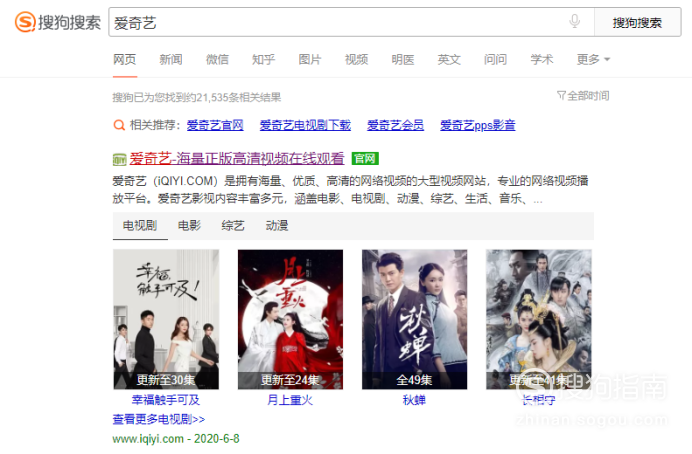Viewport: 692px width, 454px height.
Task: Open the 爱奇艺官网 related link
Action: click(215, 125)
